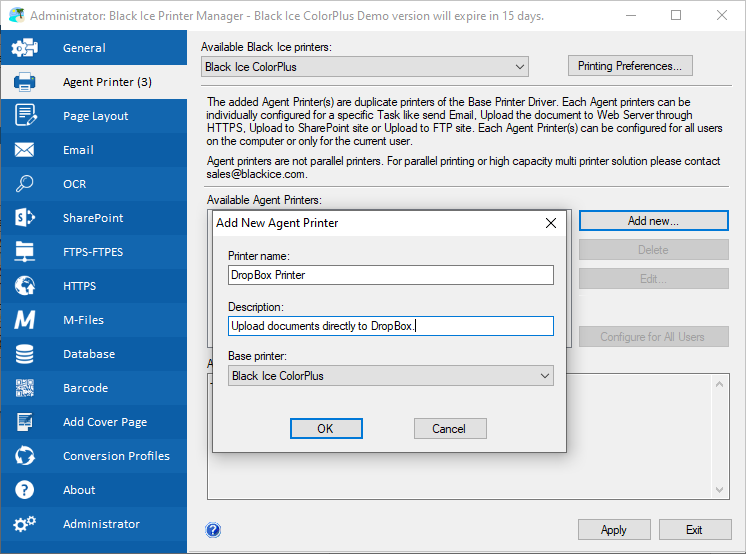The image size is (746, 554).
Task: Cancel the Add New Agent Printer dialog
Action: point(450,428)
